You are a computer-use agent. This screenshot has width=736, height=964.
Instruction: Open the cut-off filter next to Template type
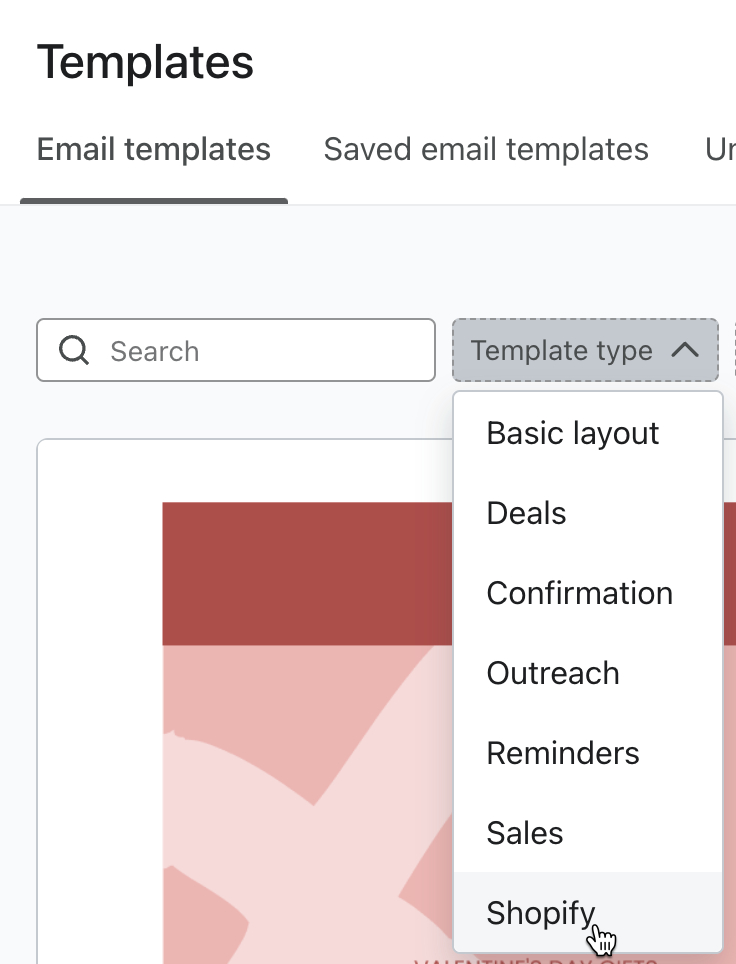tap(733, 351)
